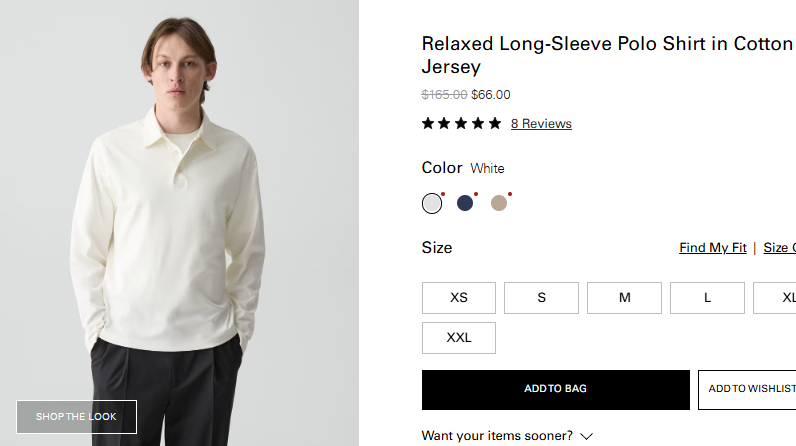This screenshot has height=446, width=796.
Task: Choose size XS
Action: point(459,298)
